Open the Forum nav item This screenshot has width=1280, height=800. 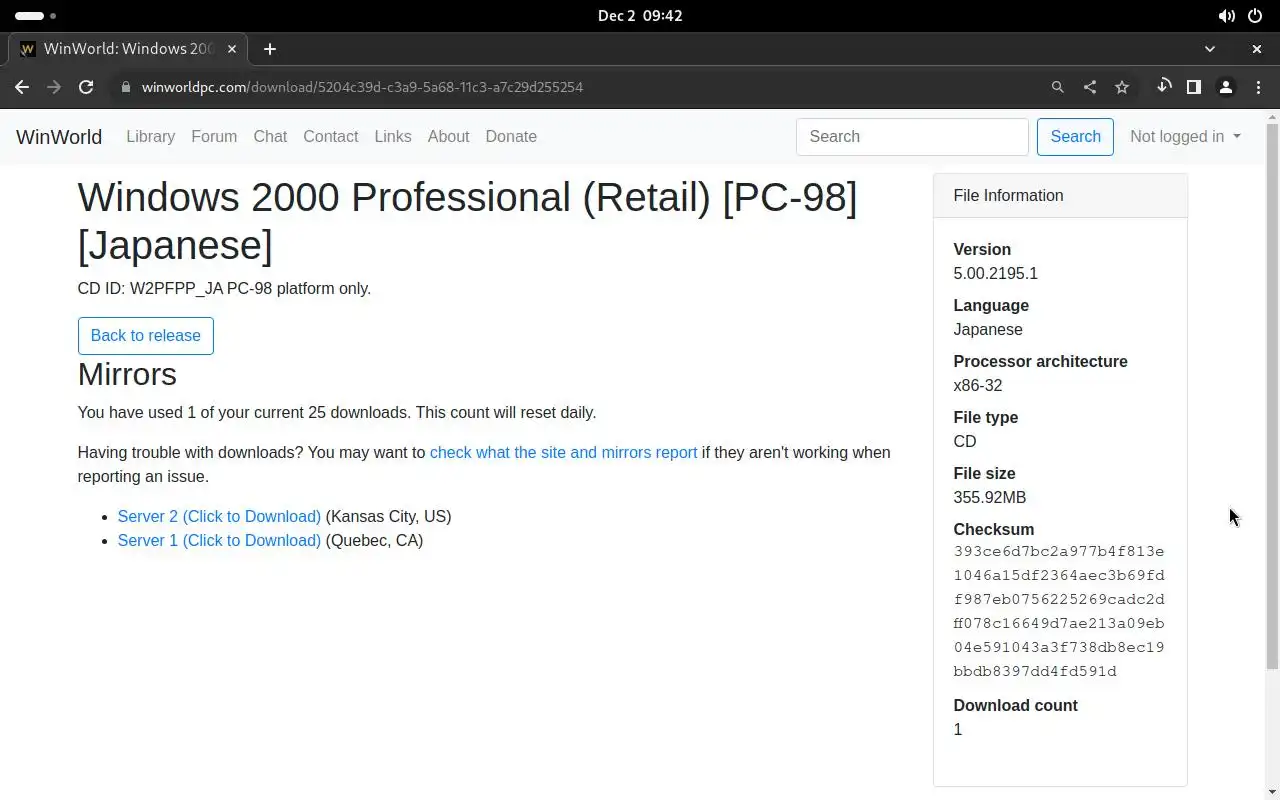click(214, 137)
